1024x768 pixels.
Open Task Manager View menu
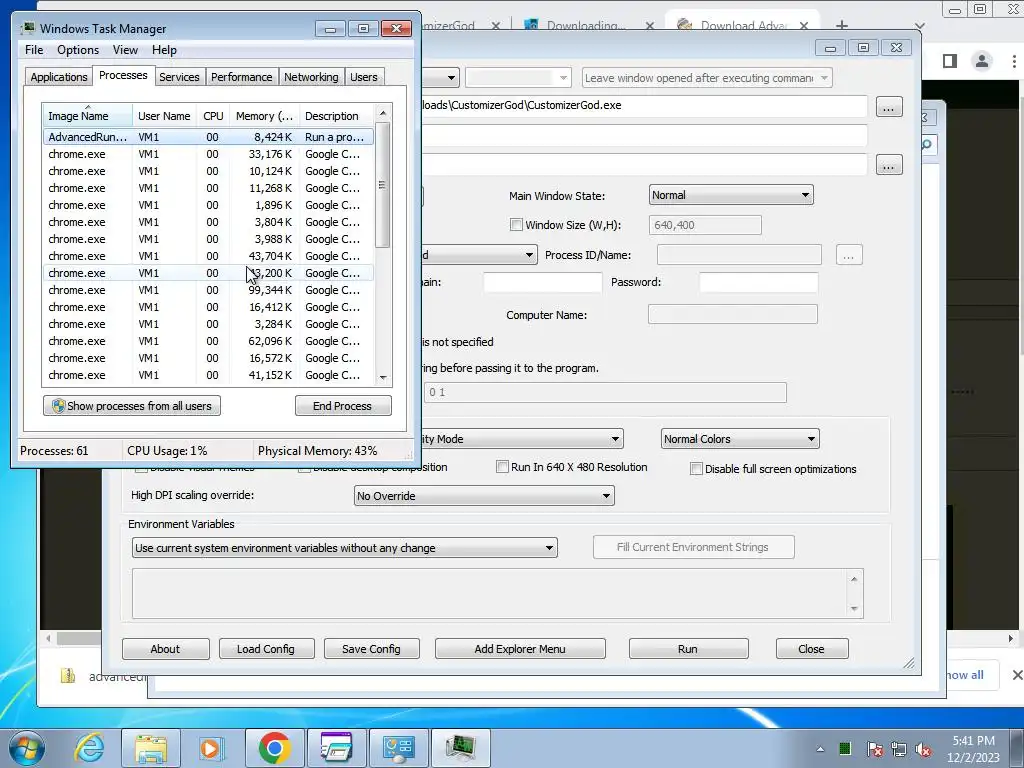click(125, 50)
